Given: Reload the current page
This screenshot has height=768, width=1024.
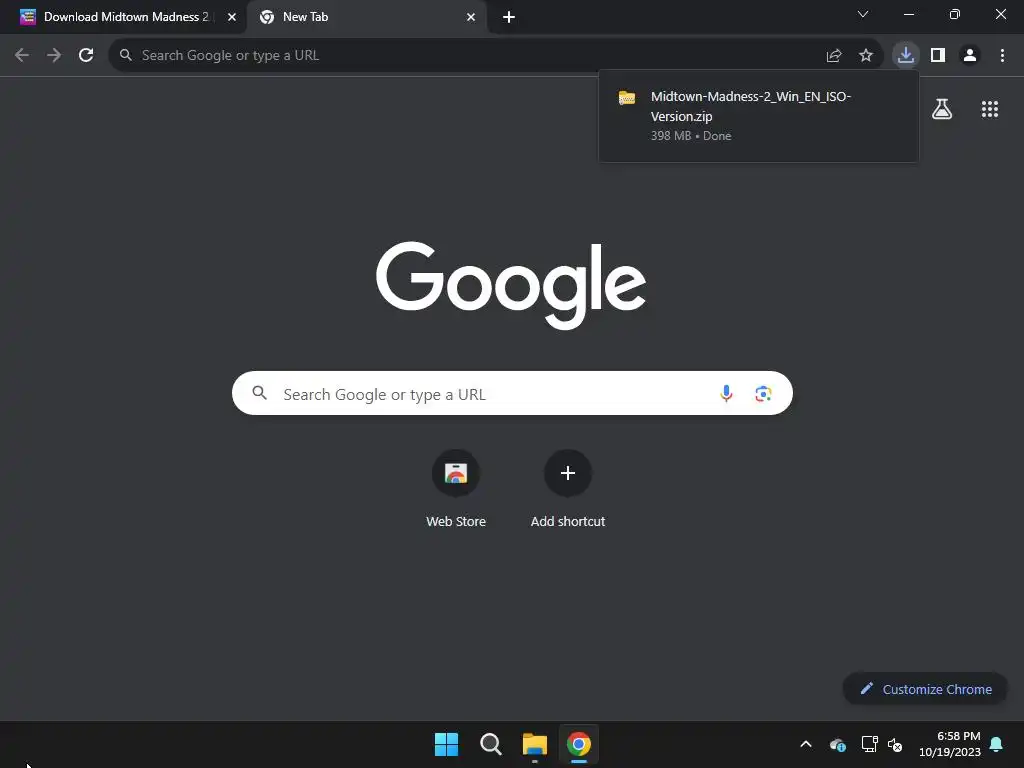Looking at the screenshot, I should point(86,55).
